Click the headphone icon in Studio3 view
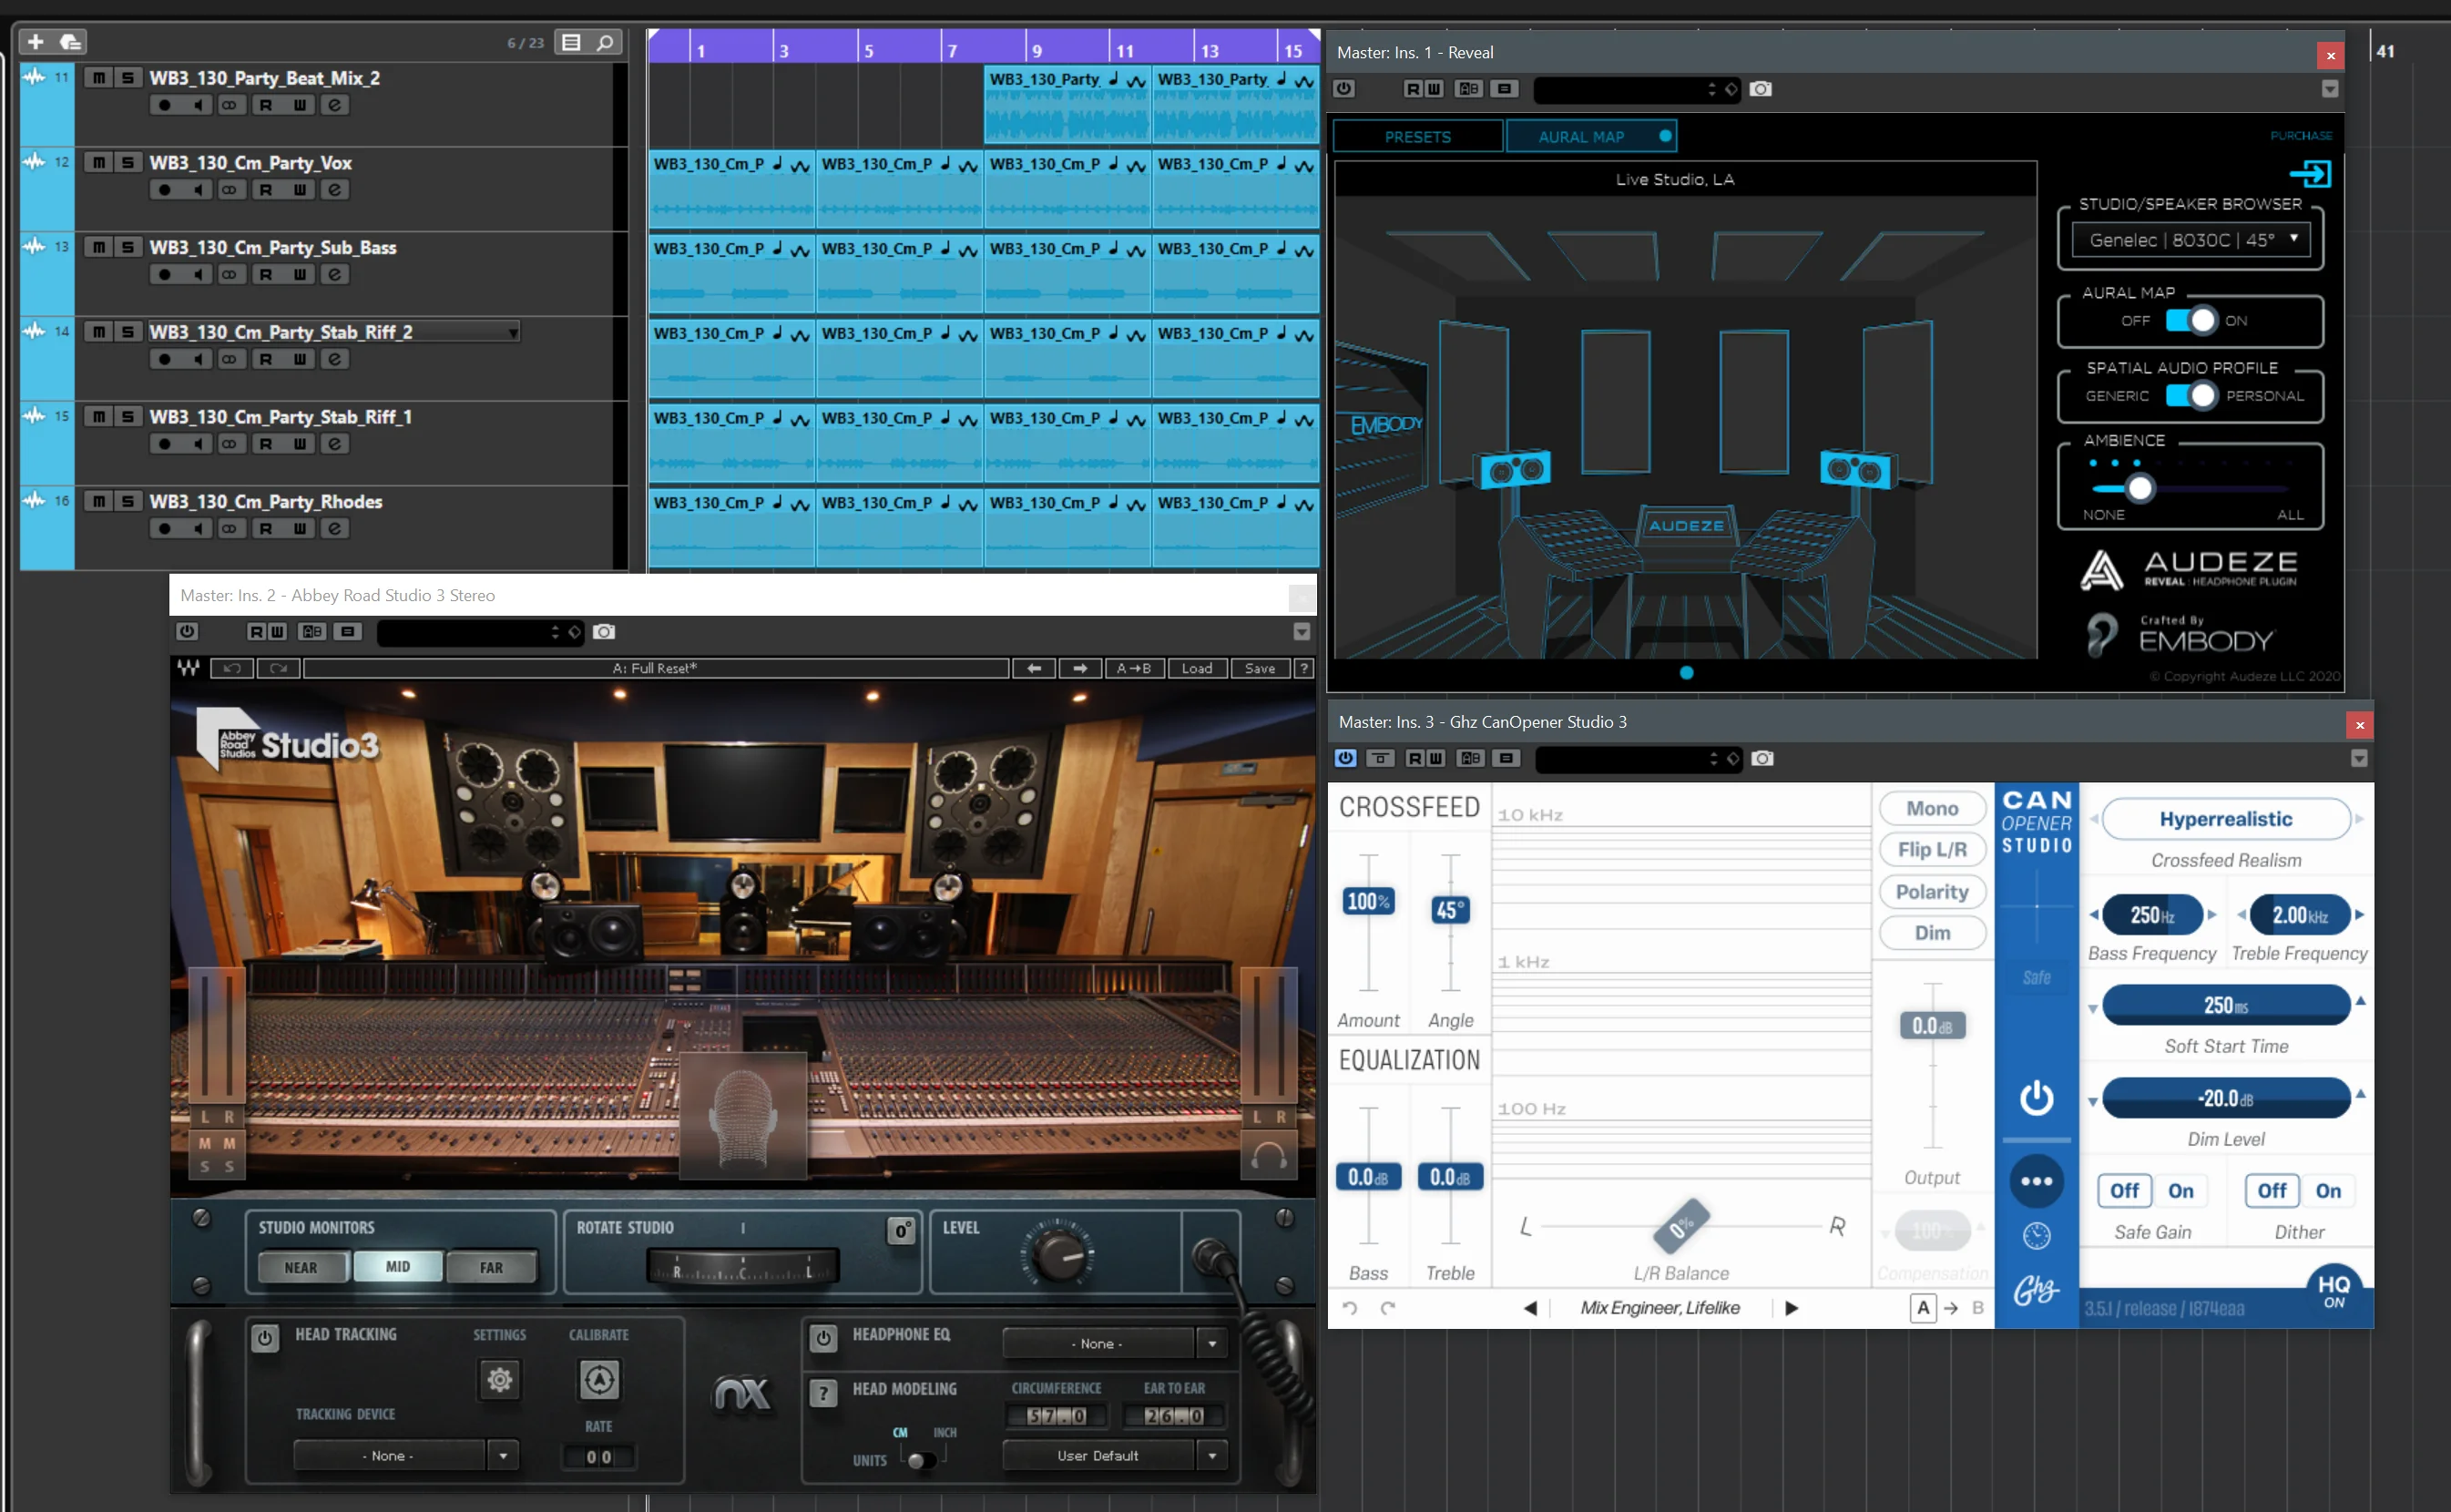 1268,1156
